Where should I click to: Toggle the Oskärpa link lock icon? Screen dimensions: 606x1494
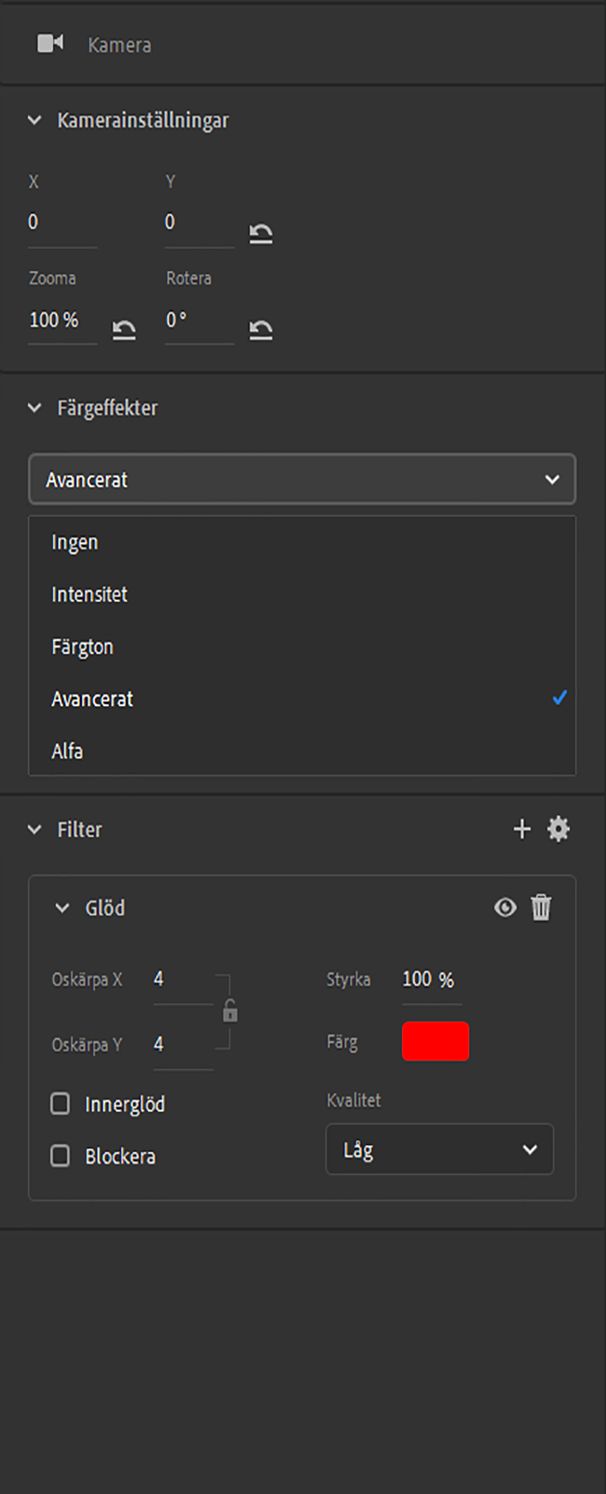coord(230,1012)
